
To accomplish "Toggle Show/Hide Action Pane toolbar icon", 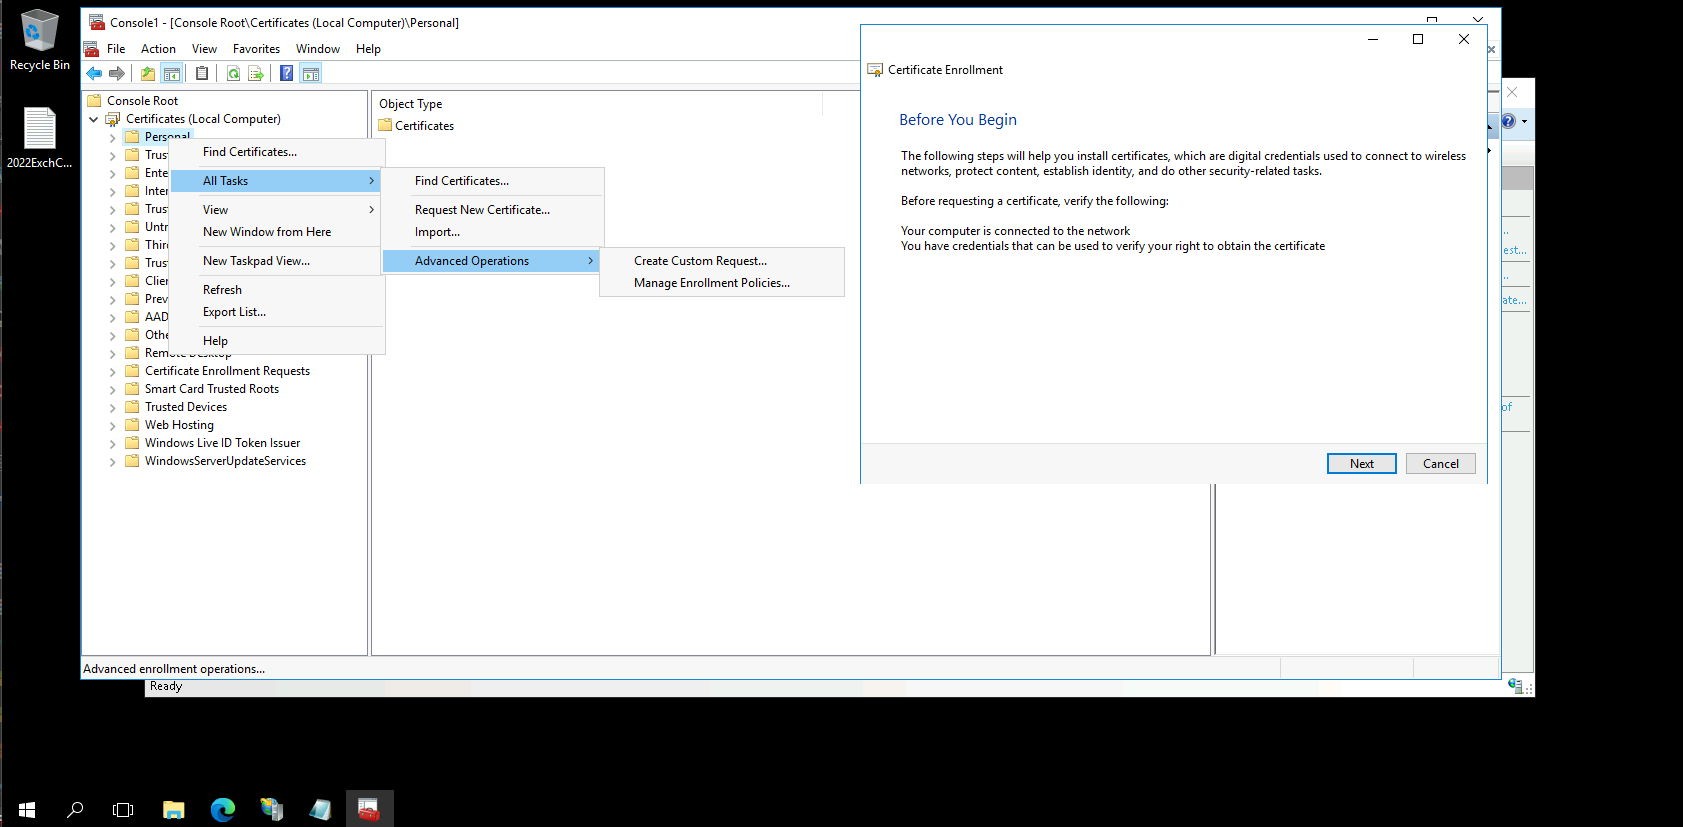I will (x=311, y=73).
